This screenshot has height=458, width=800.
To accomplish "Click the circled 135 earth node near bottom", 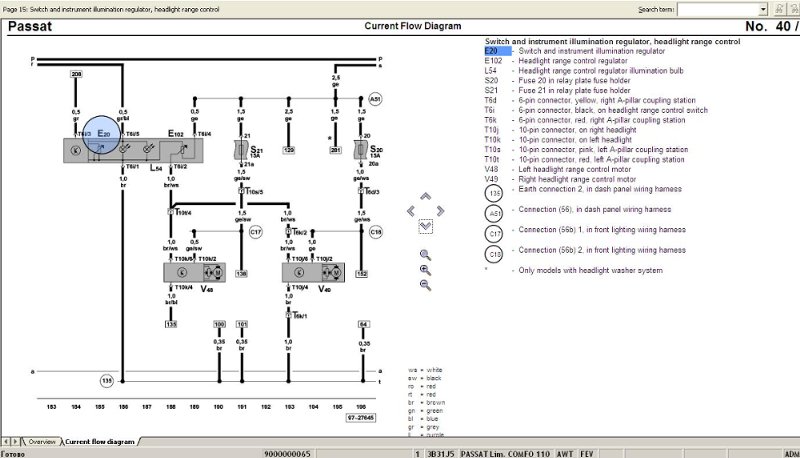I will 106,380.
